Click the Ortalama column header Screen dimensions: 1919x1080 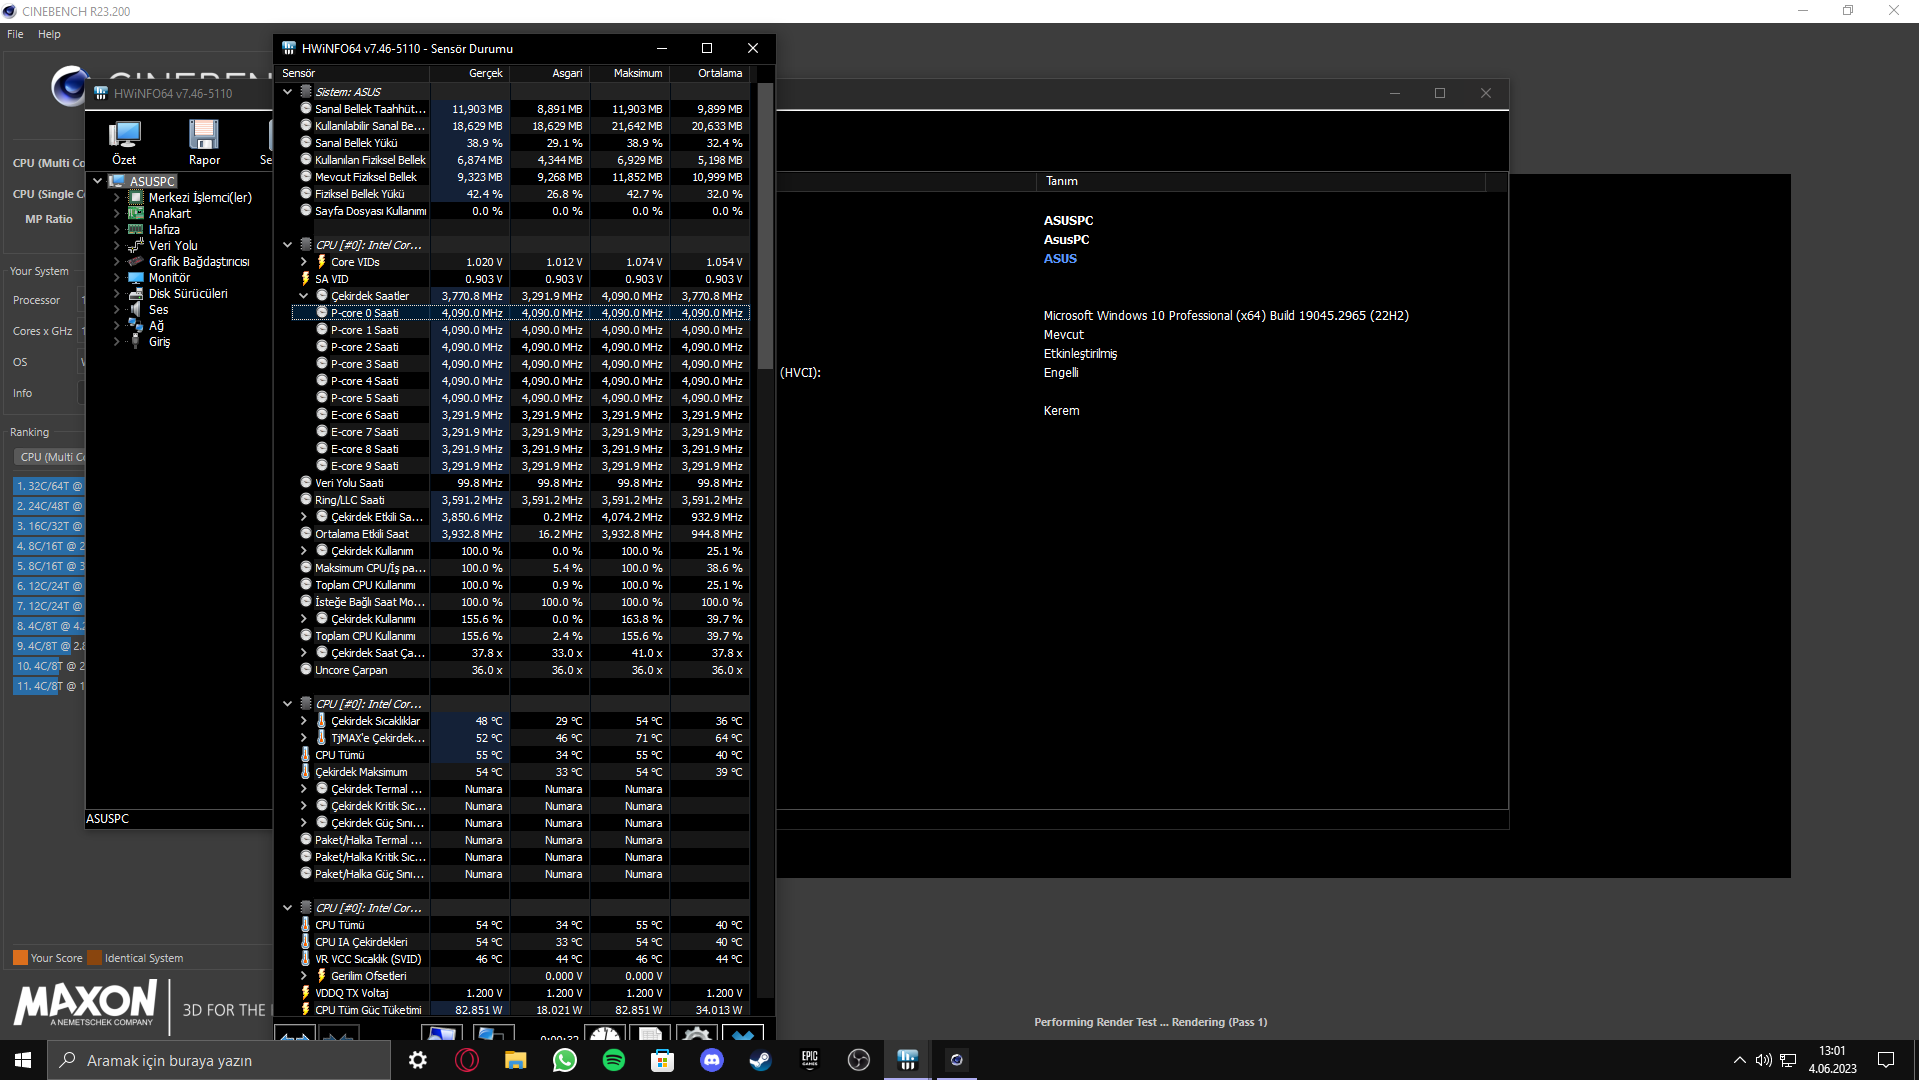710,73
